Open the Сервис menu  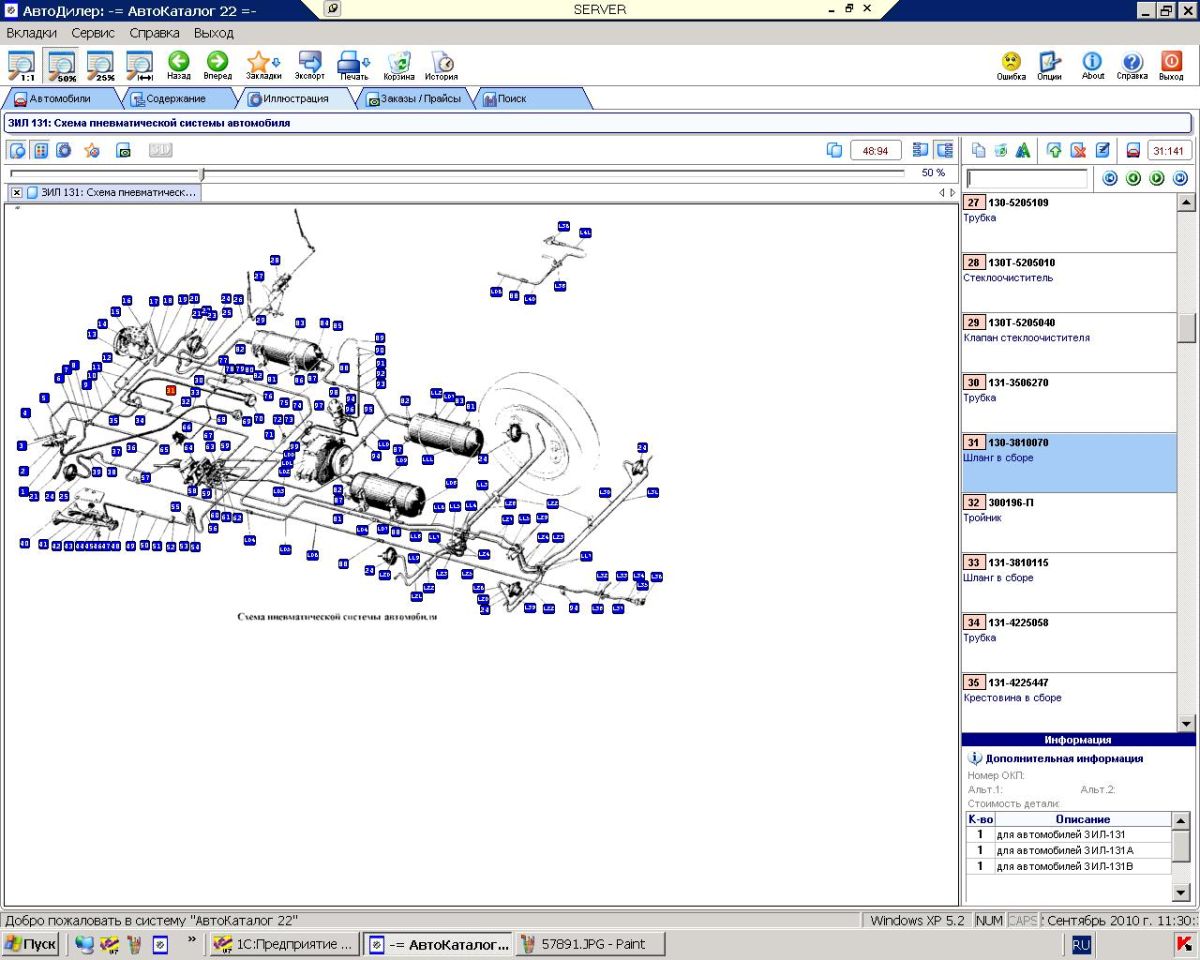[x=93, y=33]
